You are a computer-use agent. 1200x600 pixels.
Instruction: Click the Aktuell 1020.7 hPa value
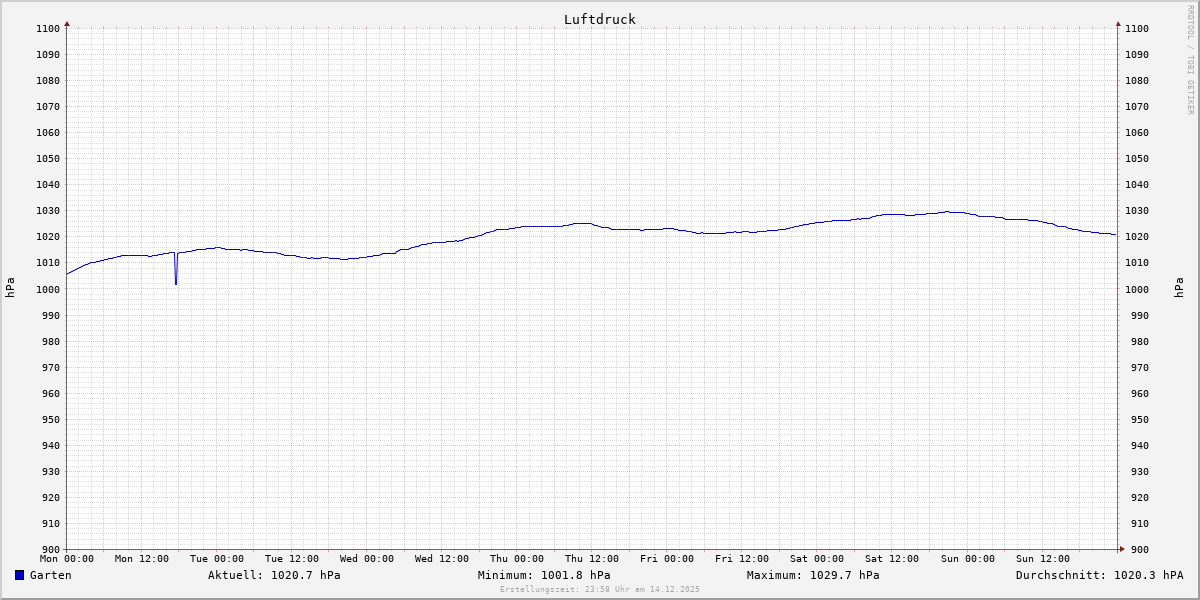point(274,575)
